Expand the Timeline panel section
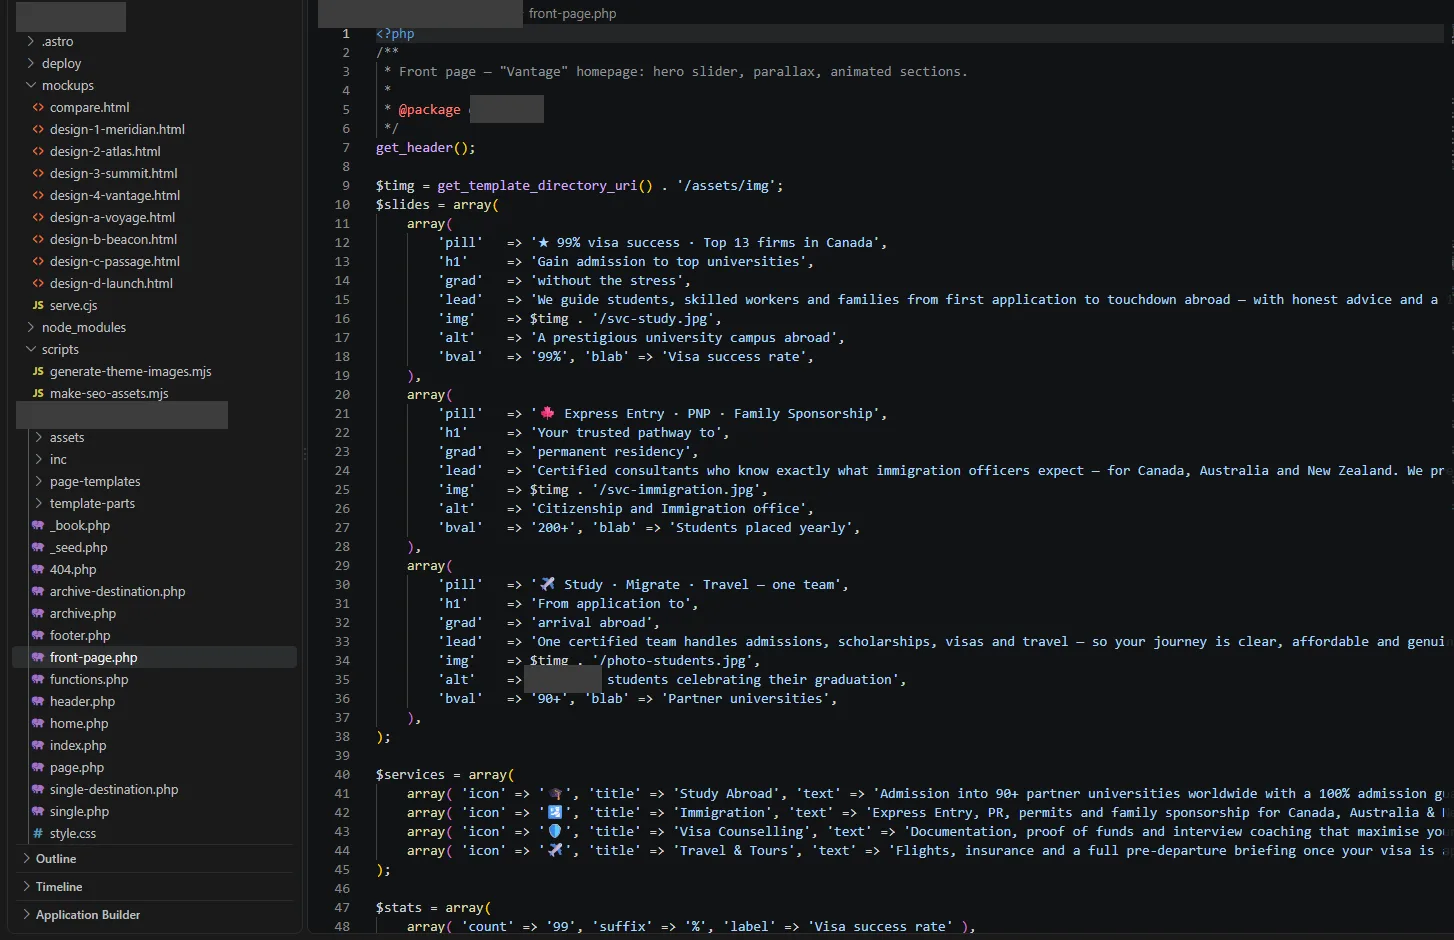This screenshot has width=1454, height=940. click(26, 886)
